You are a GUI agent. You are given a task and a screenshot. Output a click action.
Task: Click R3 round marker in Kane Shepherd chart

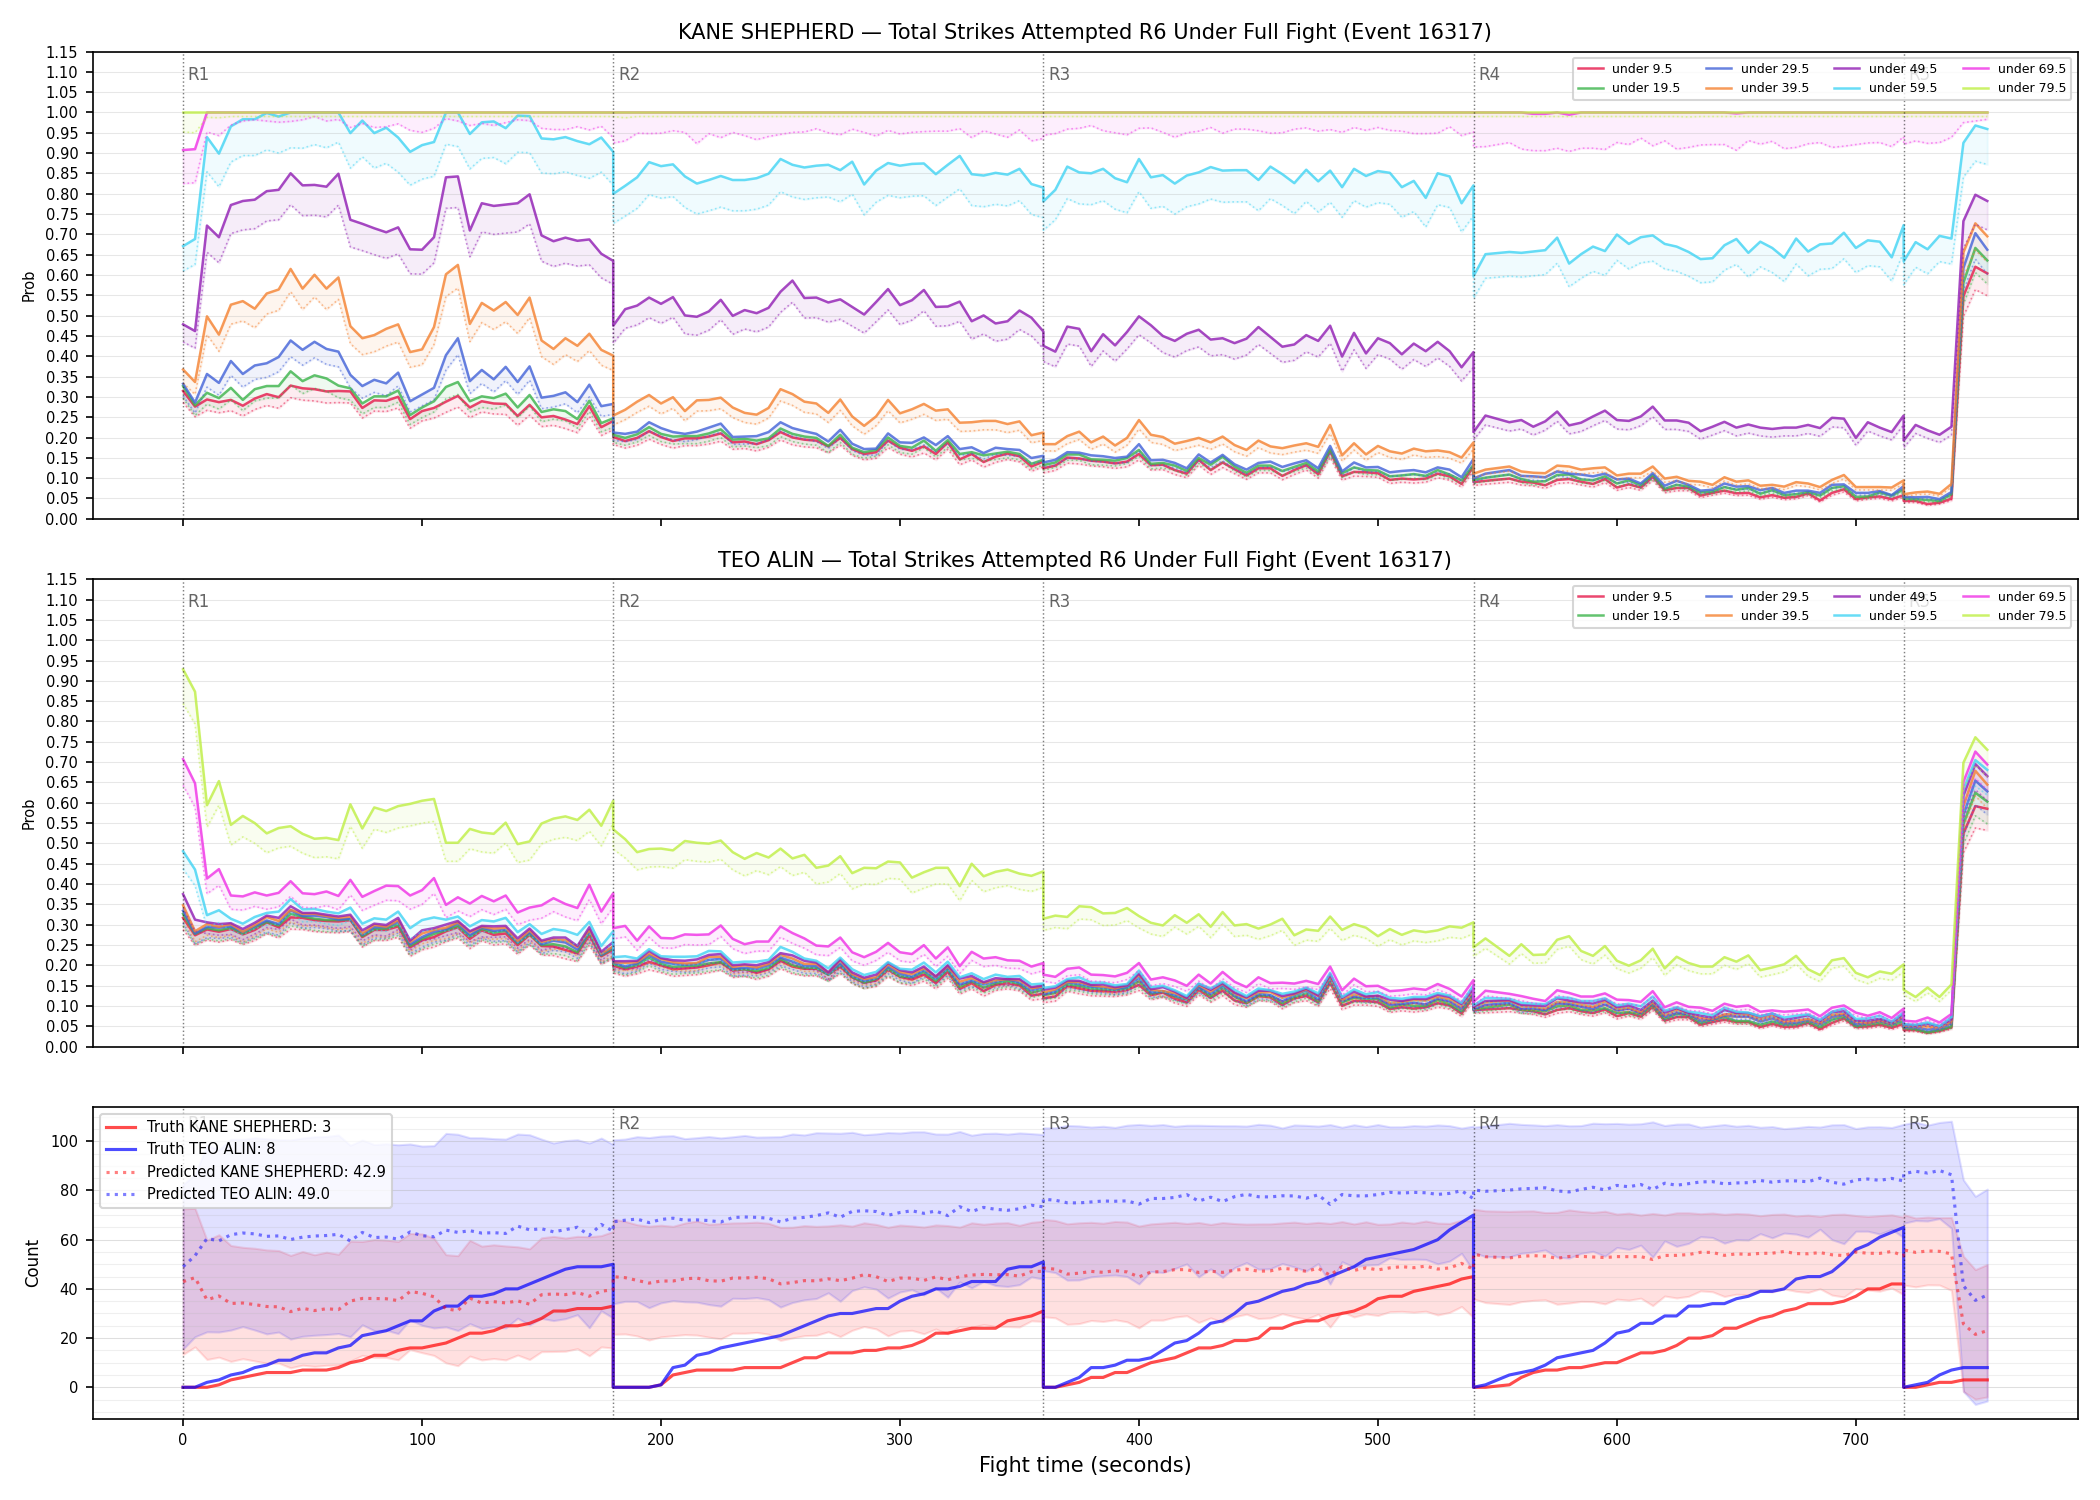[x=1059, y=74]
